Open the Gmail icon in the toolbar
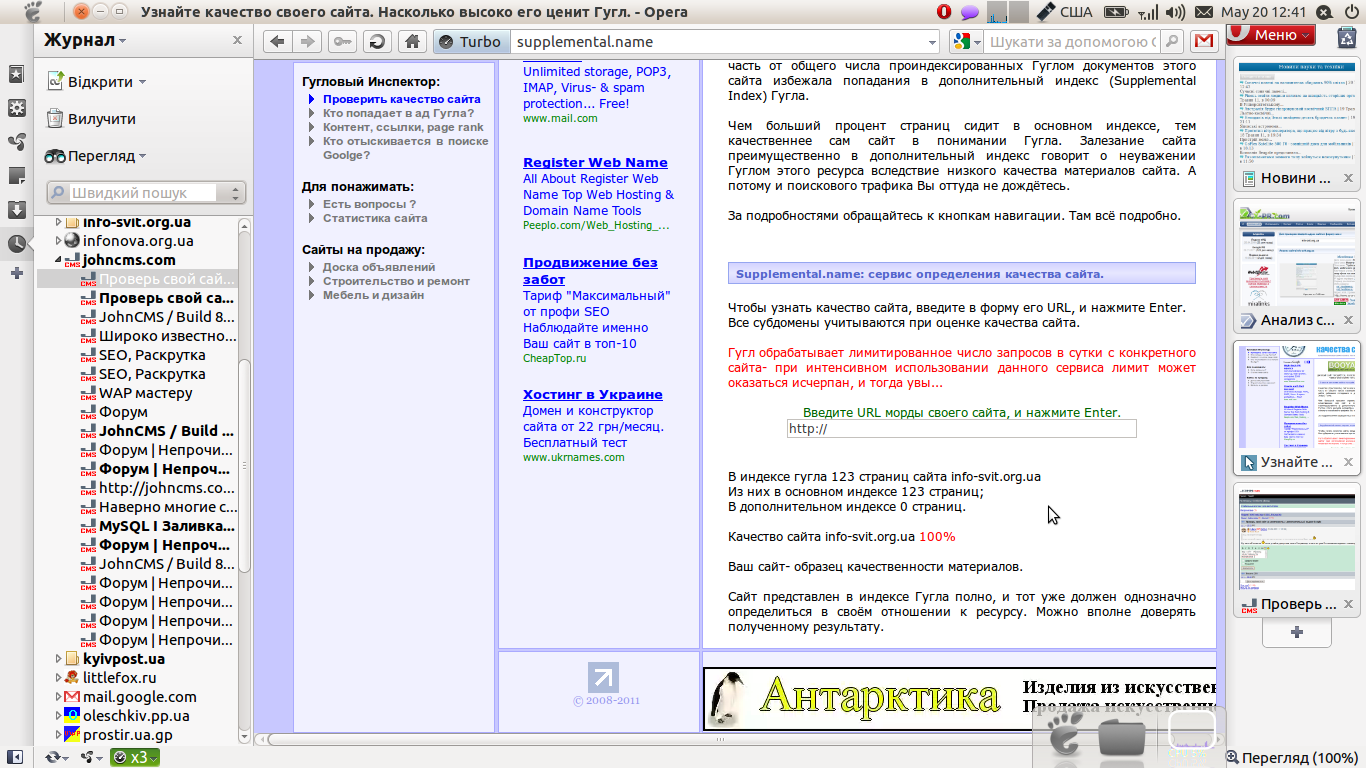 point(1204,42)
